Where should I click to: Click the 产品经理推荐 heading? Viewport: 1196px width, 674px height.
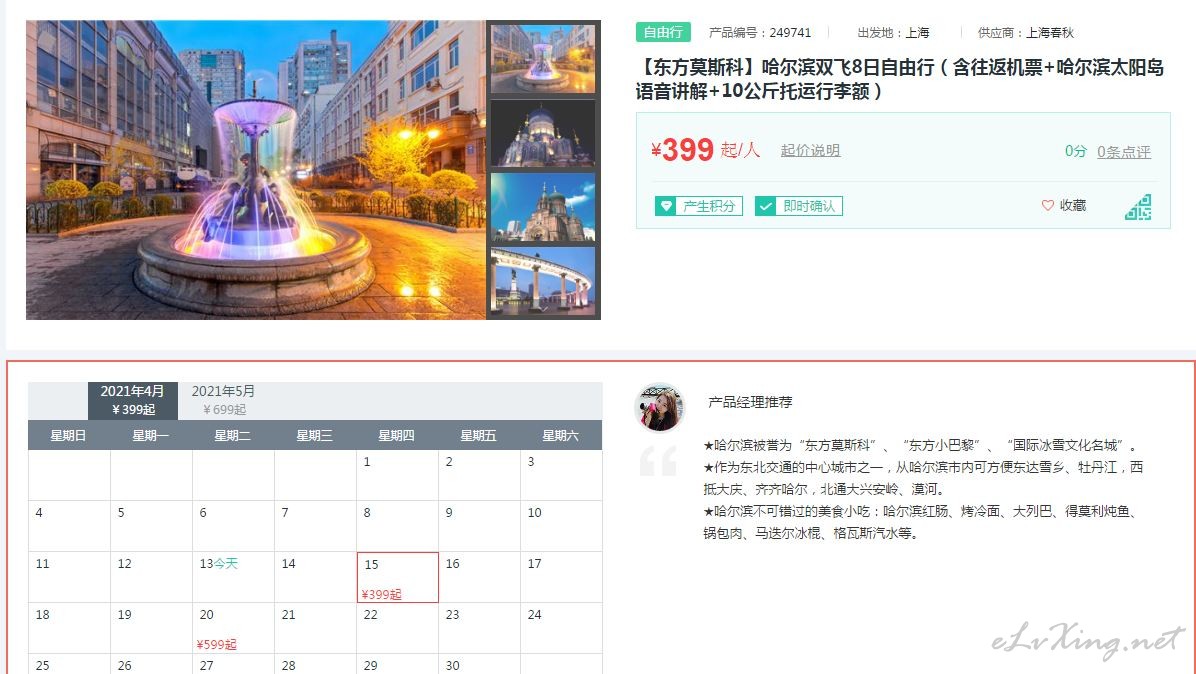[751, 402]
